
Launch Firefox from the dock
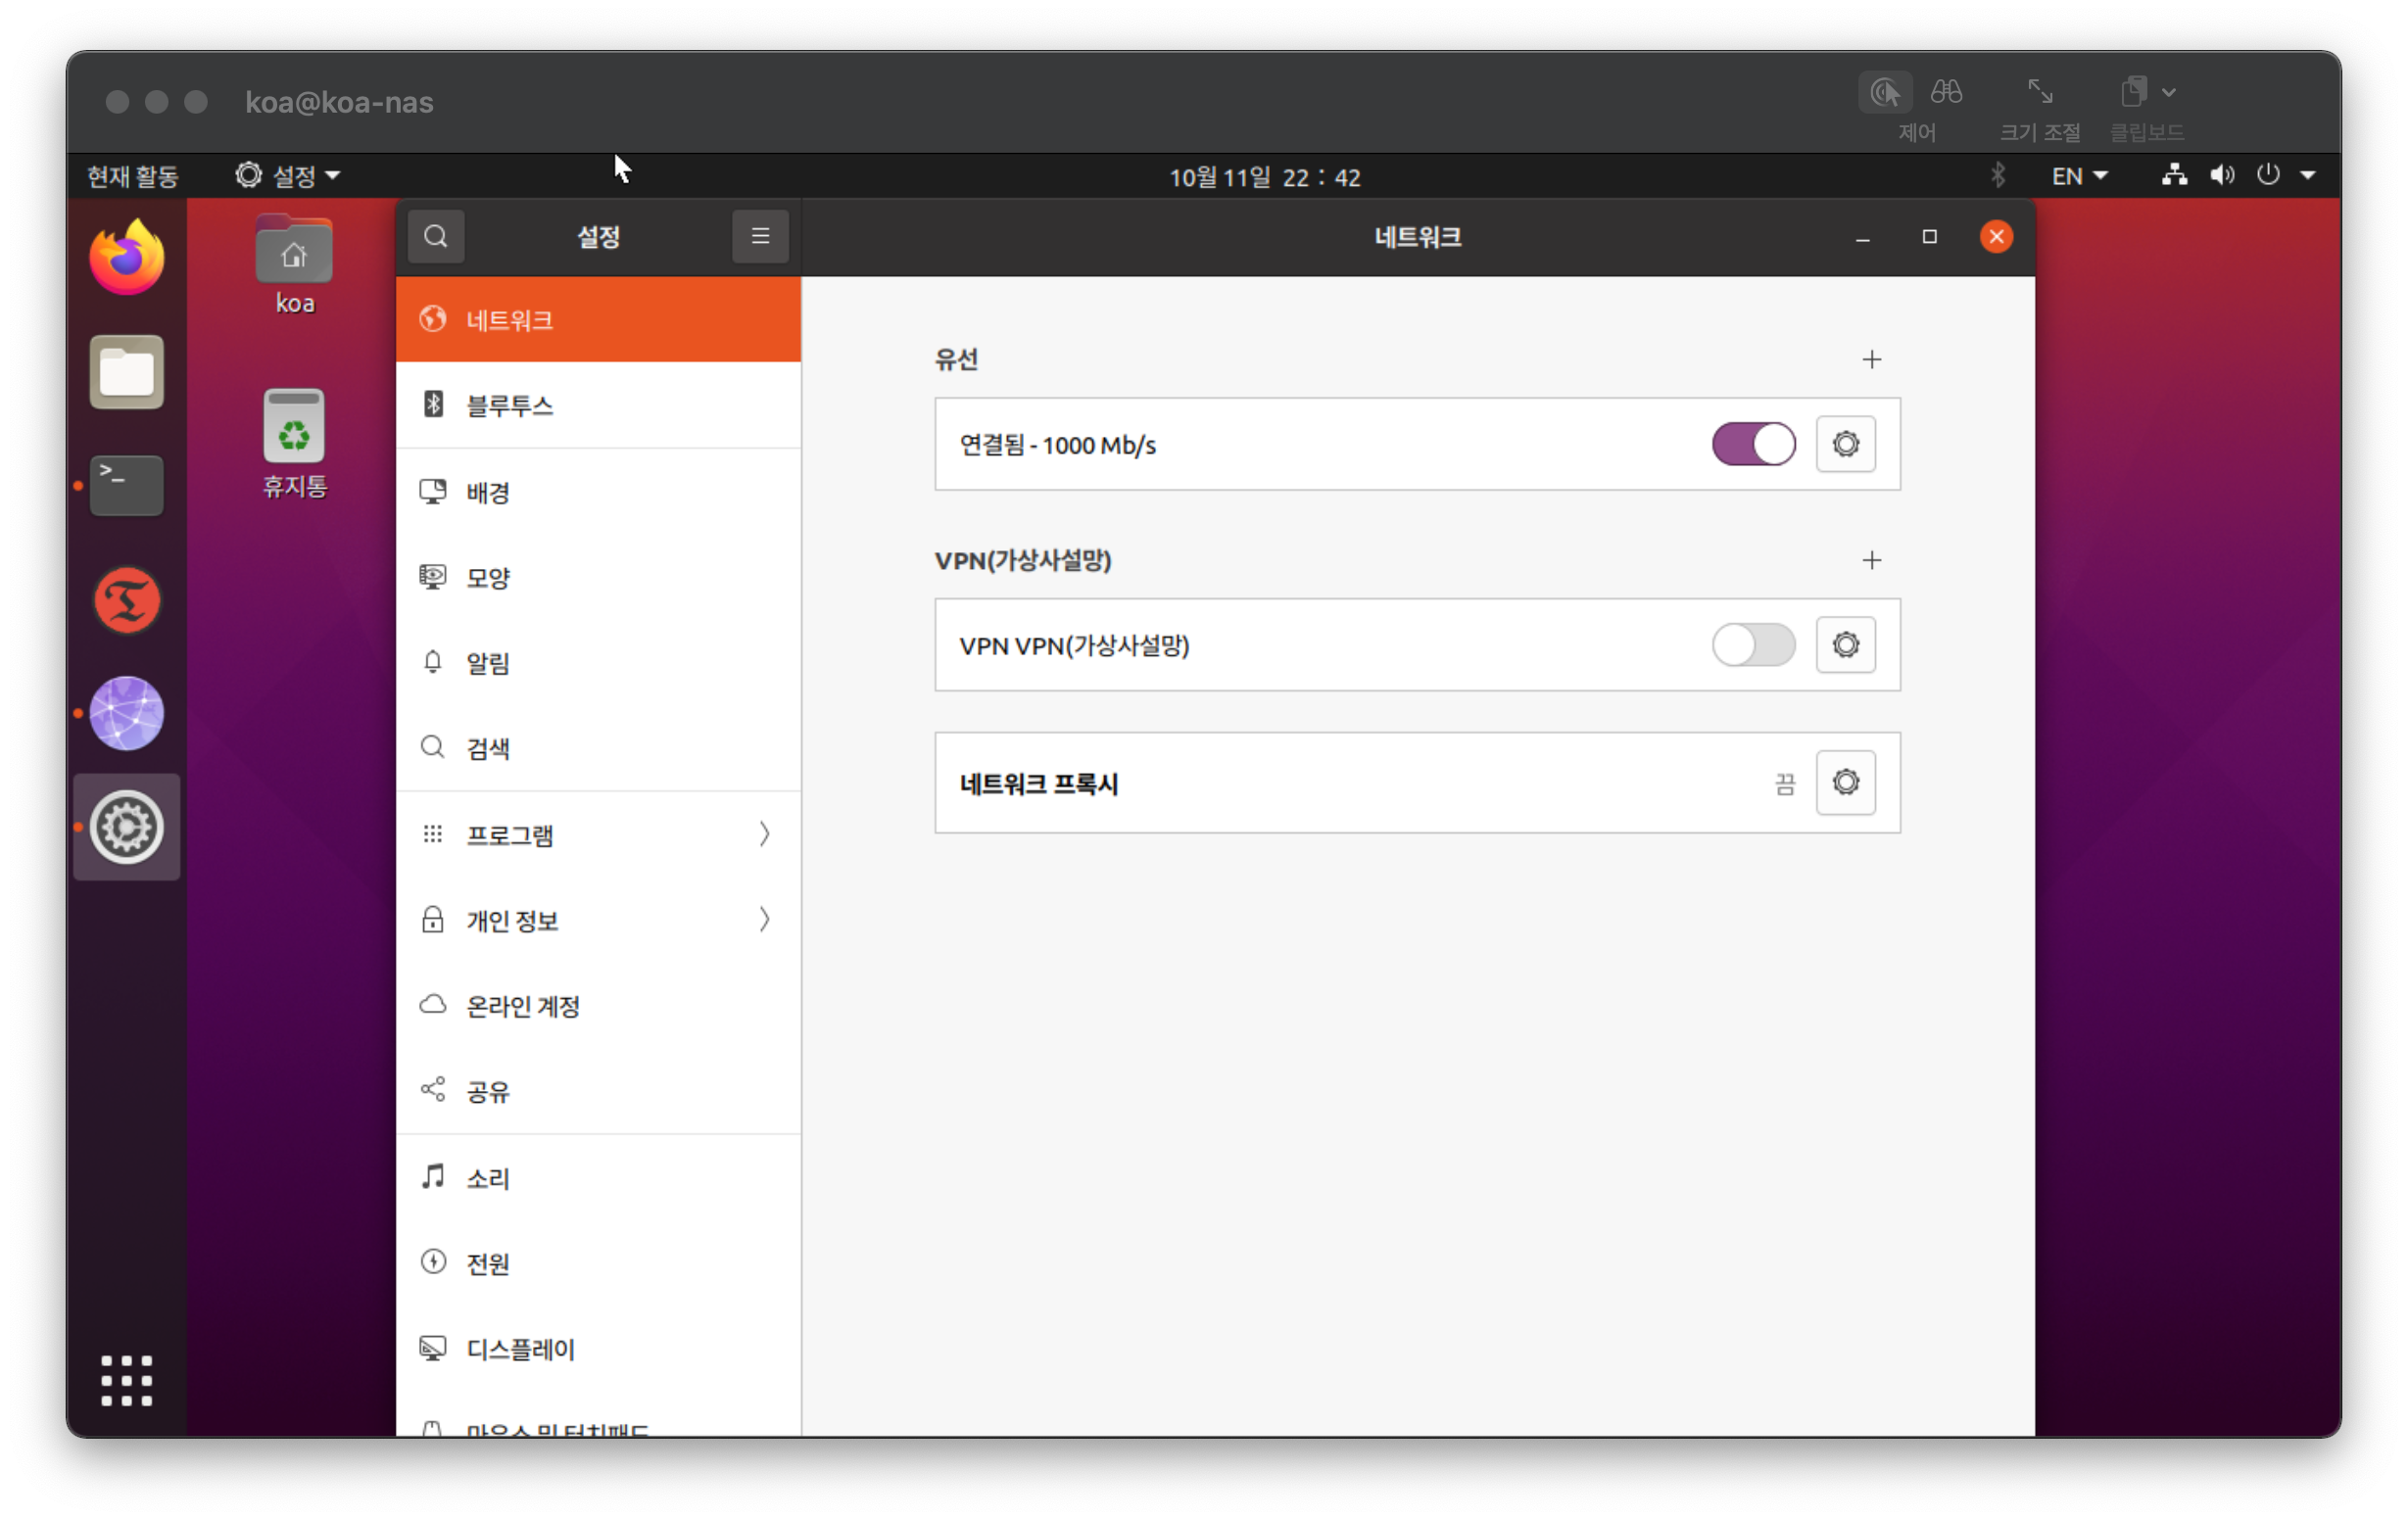click(127, 259)
